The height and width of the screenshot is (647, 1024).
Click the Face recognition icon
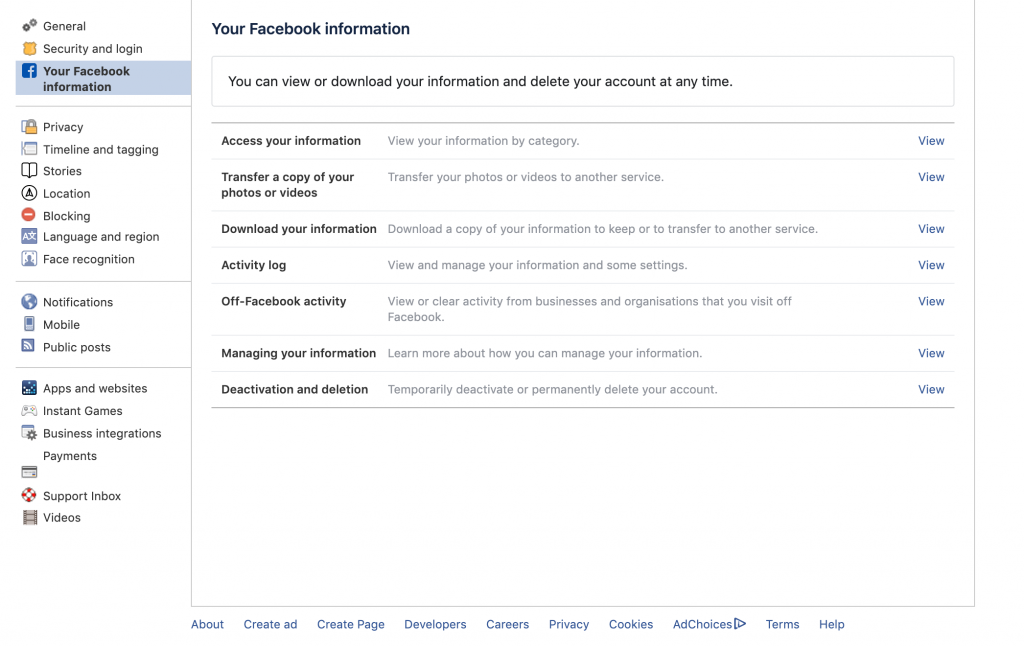pos(29,259)
